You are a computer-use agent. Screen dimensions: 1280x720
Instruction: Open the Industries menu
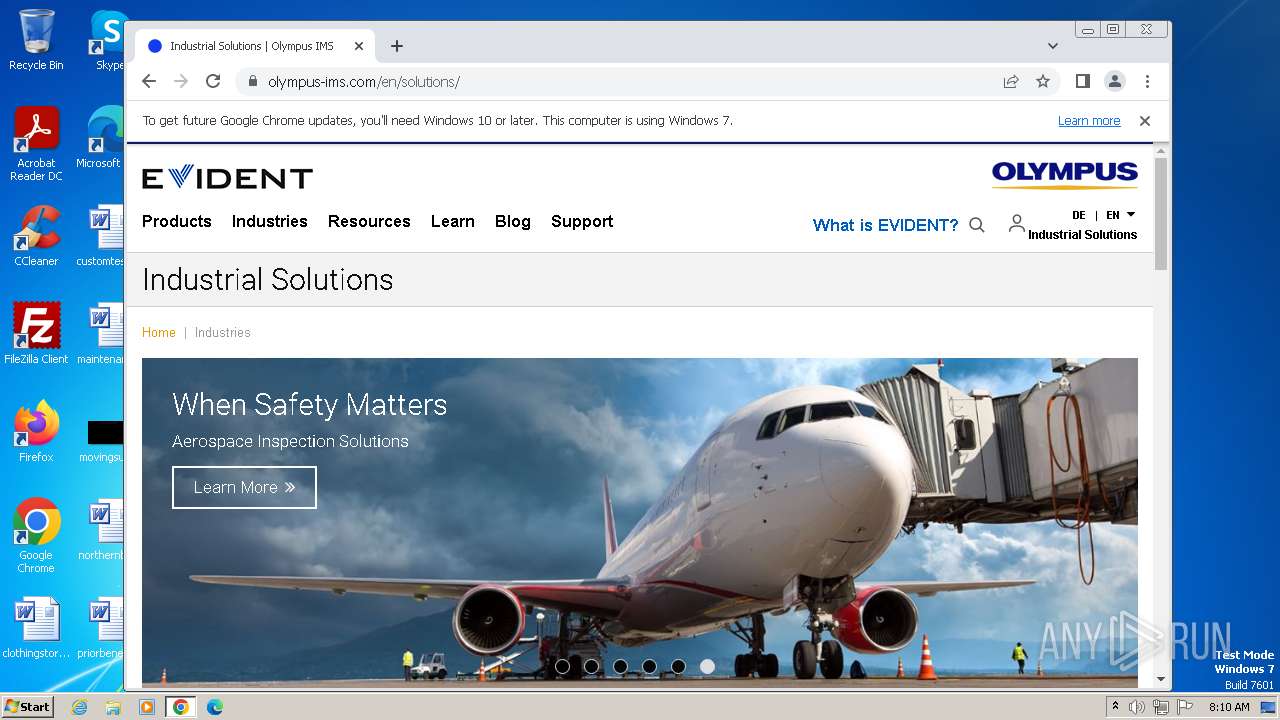pos(270,222)
